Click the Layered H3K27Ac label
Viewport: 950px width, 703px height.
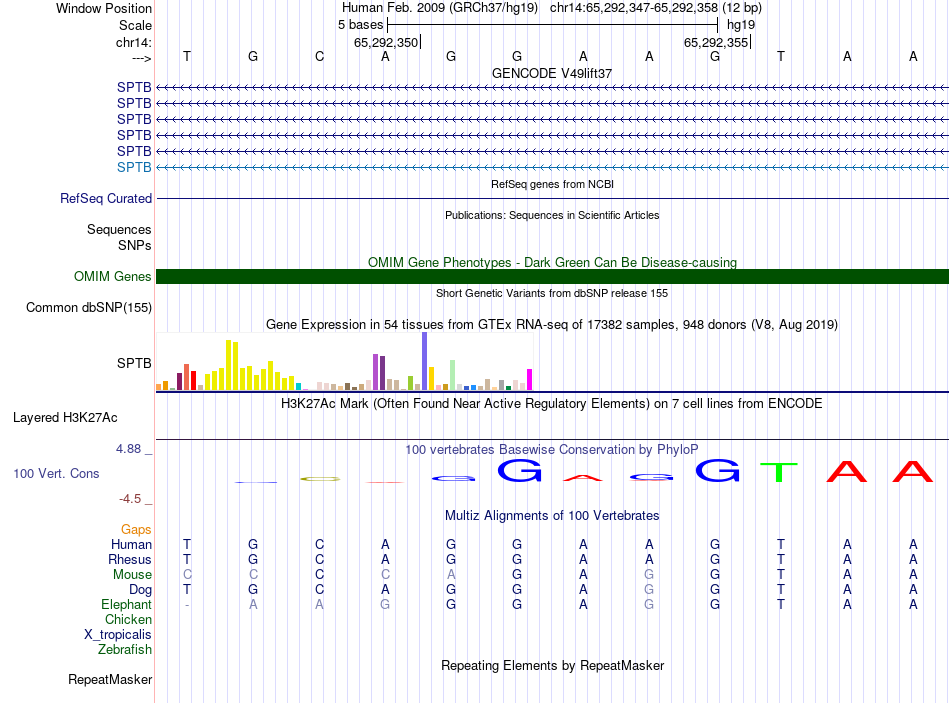coord(65,418)
